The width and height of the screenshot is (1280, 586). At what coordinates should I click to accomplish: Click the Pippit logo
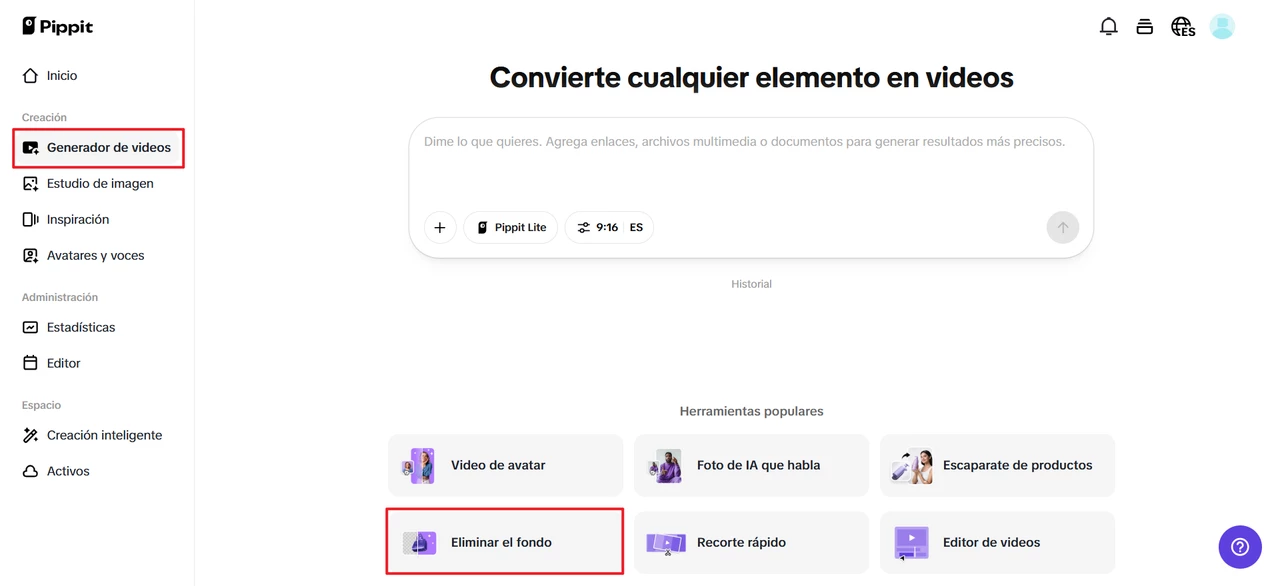(58, 27)
